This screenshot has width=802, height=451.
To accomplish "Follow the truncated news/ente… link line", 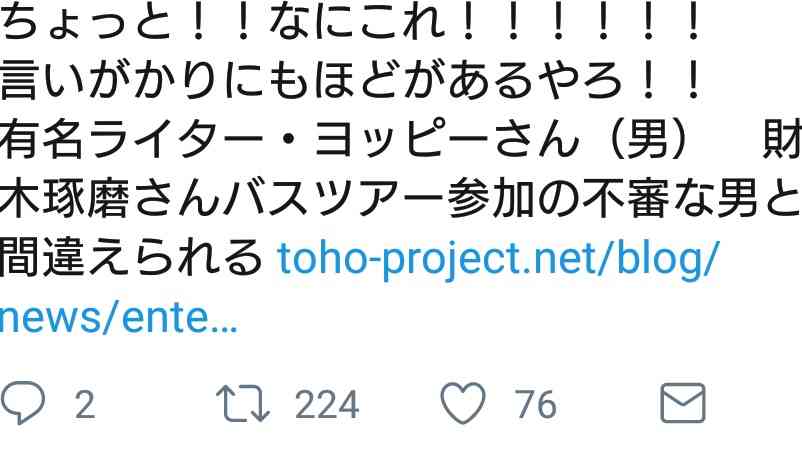I will pos(119,318).
